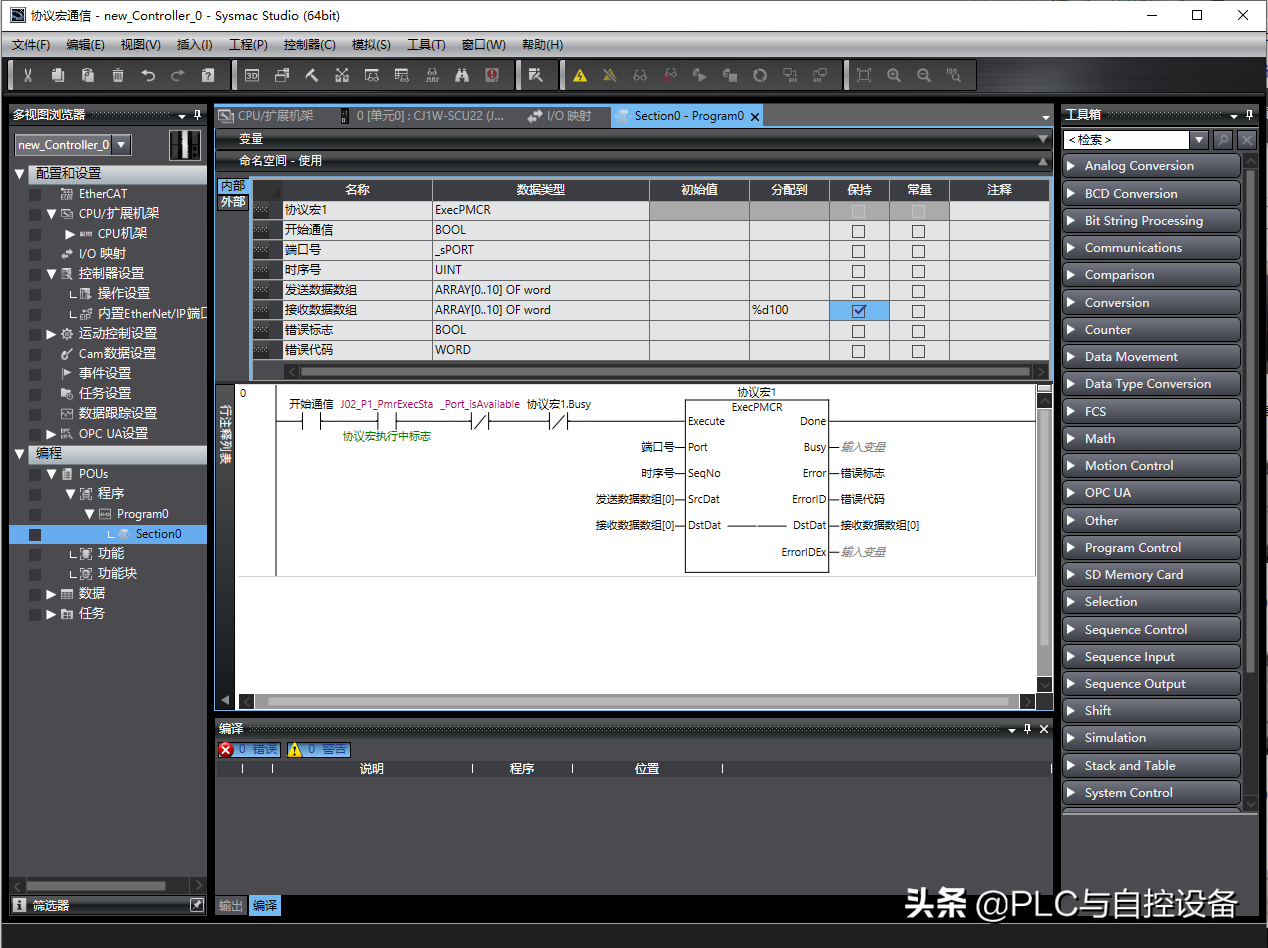
Task: Switch to the I/O 映射 tab
Action: coord(560,116)
